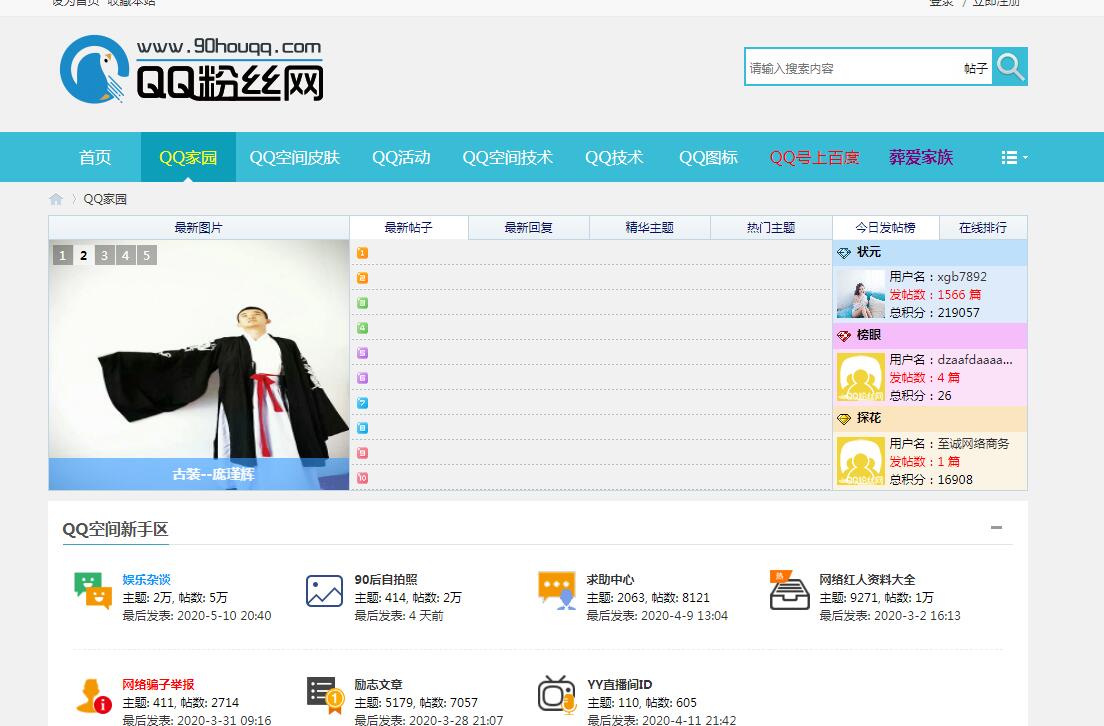
Task: Open xgb7892's avatar photo
Action: point(860,294)
